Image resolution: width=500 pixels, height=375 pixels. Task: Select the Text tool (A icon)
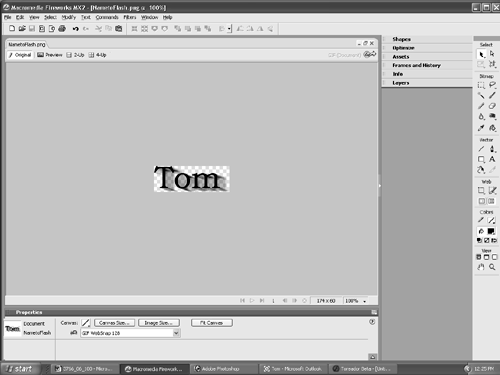(492, 159)
